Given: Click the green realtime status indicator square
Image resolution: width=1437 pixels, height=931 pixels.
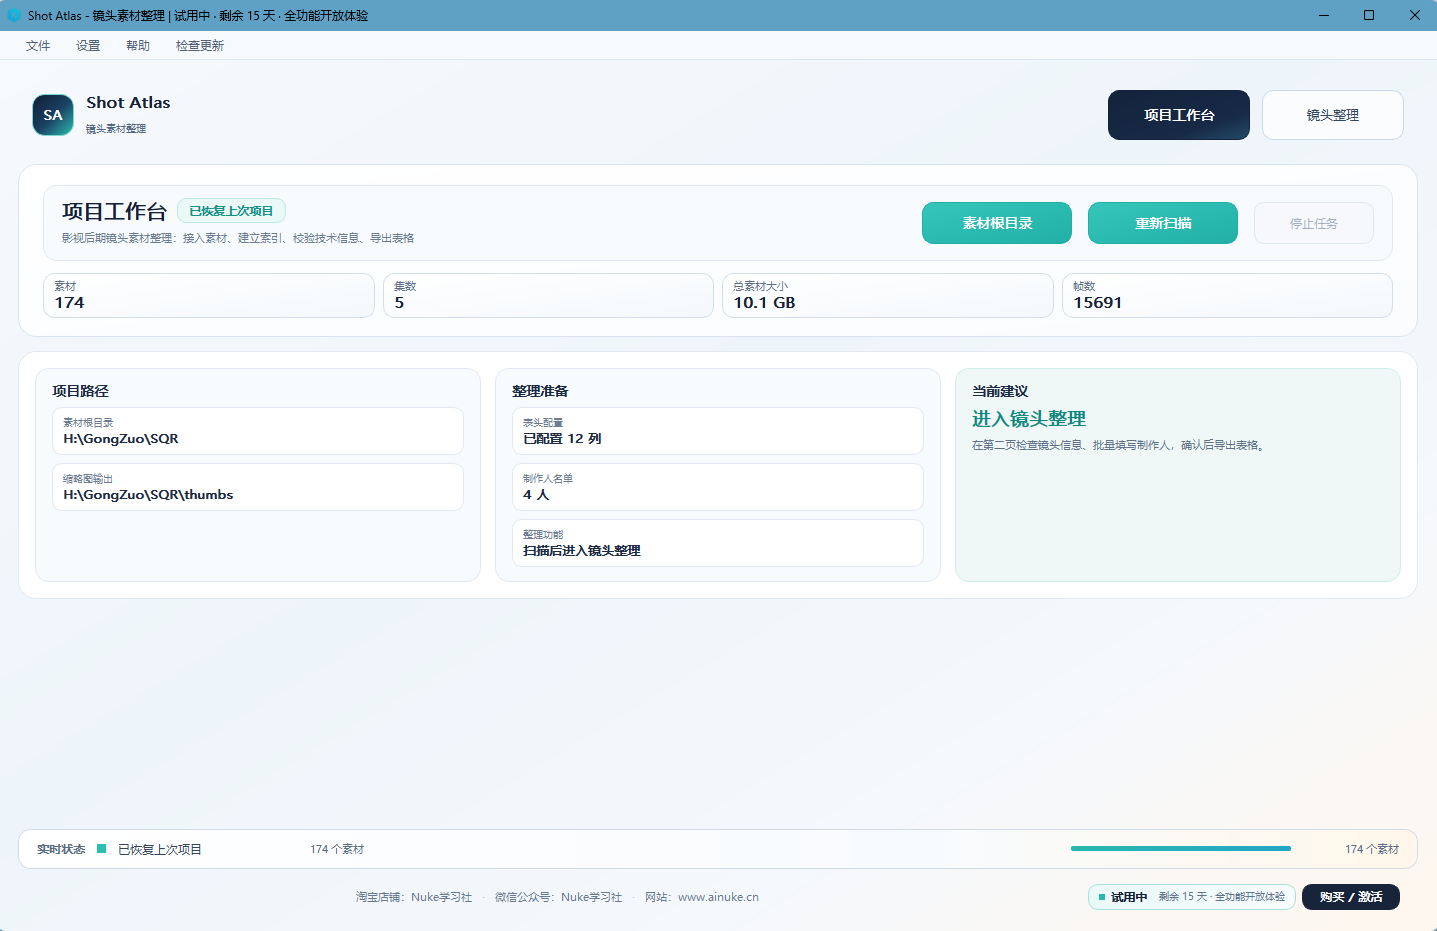Looking at the screenshot, I should click(x=101, y=849).
